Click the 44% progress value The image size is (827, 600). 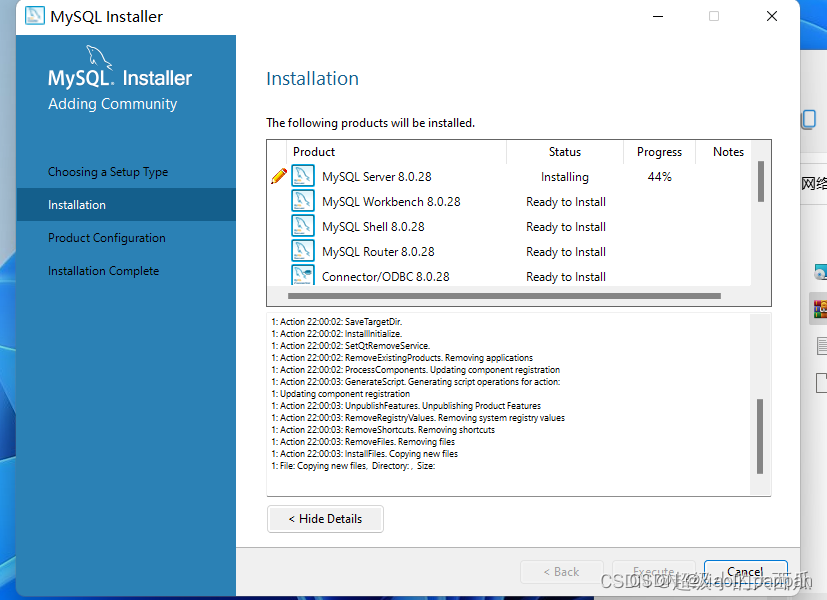click(659, 177)
